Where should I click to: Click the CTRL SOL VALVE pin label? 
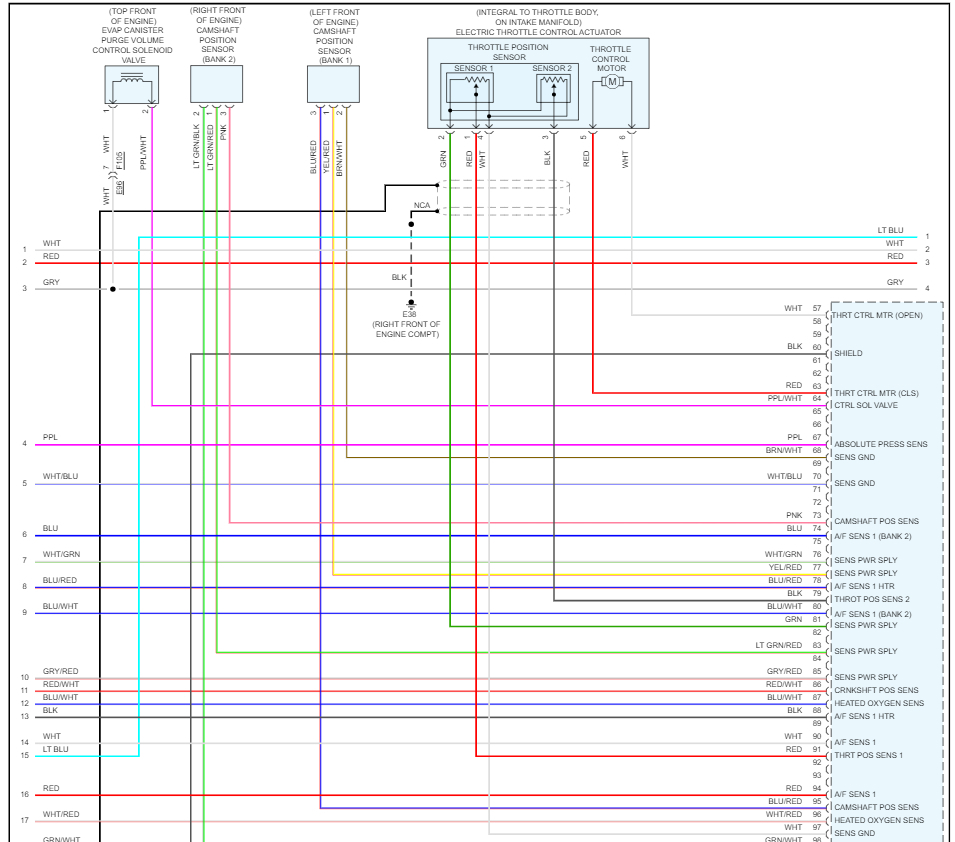click(x=865, y=405)
